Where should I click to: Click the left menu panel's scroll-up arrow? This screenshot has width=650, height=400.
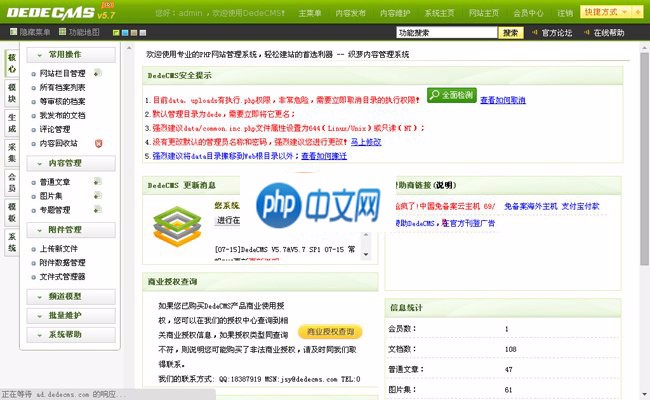(x=129, y=48)
